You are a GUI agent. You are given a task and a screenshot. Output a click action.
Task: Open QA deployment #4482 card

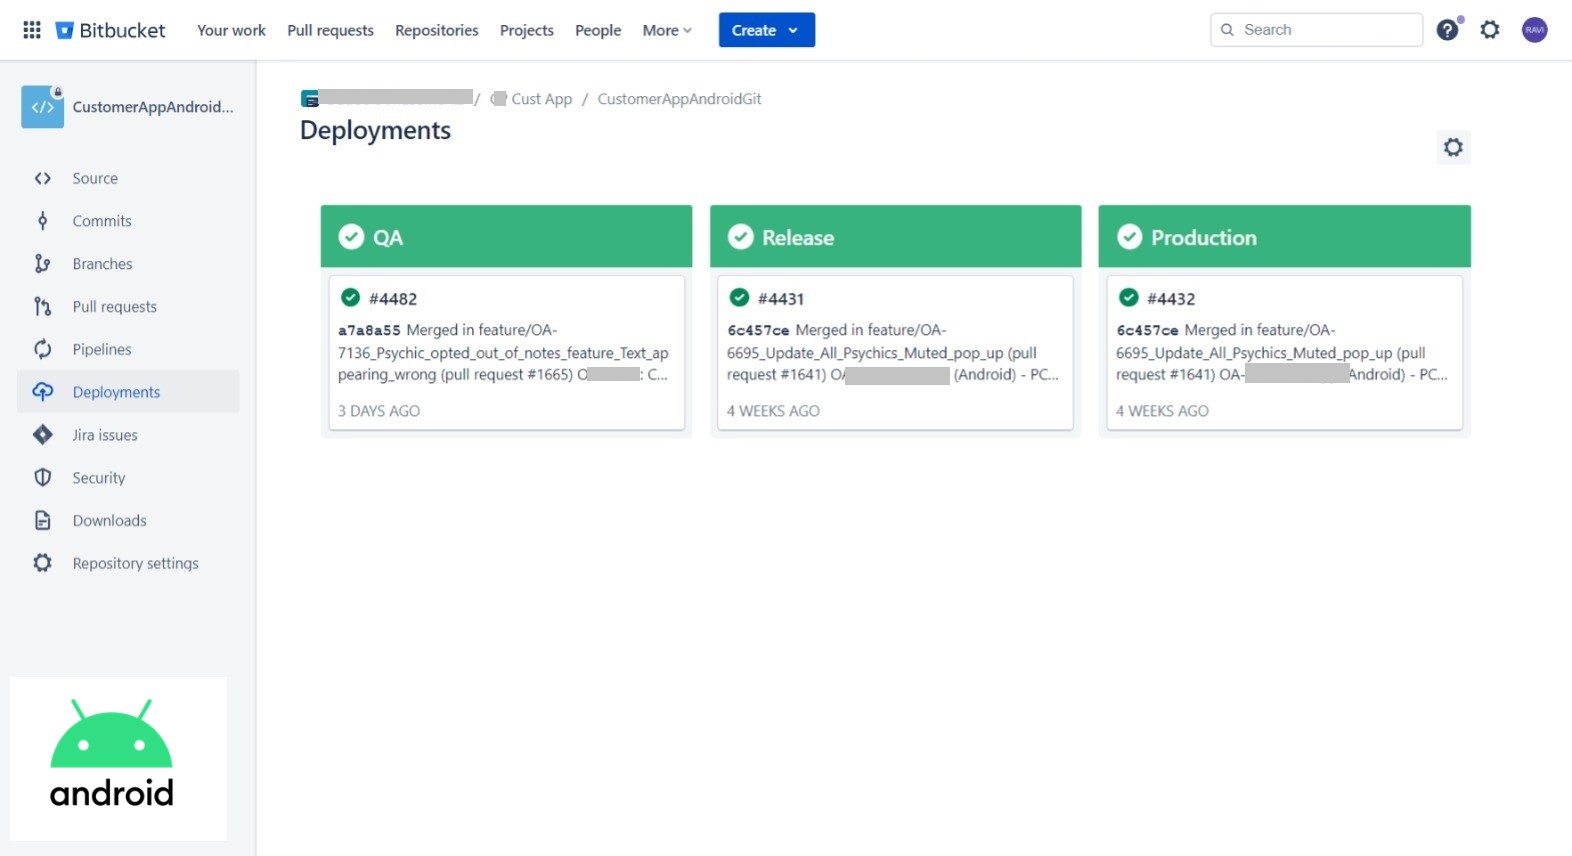pyautogui.click(x=506, y=353)
